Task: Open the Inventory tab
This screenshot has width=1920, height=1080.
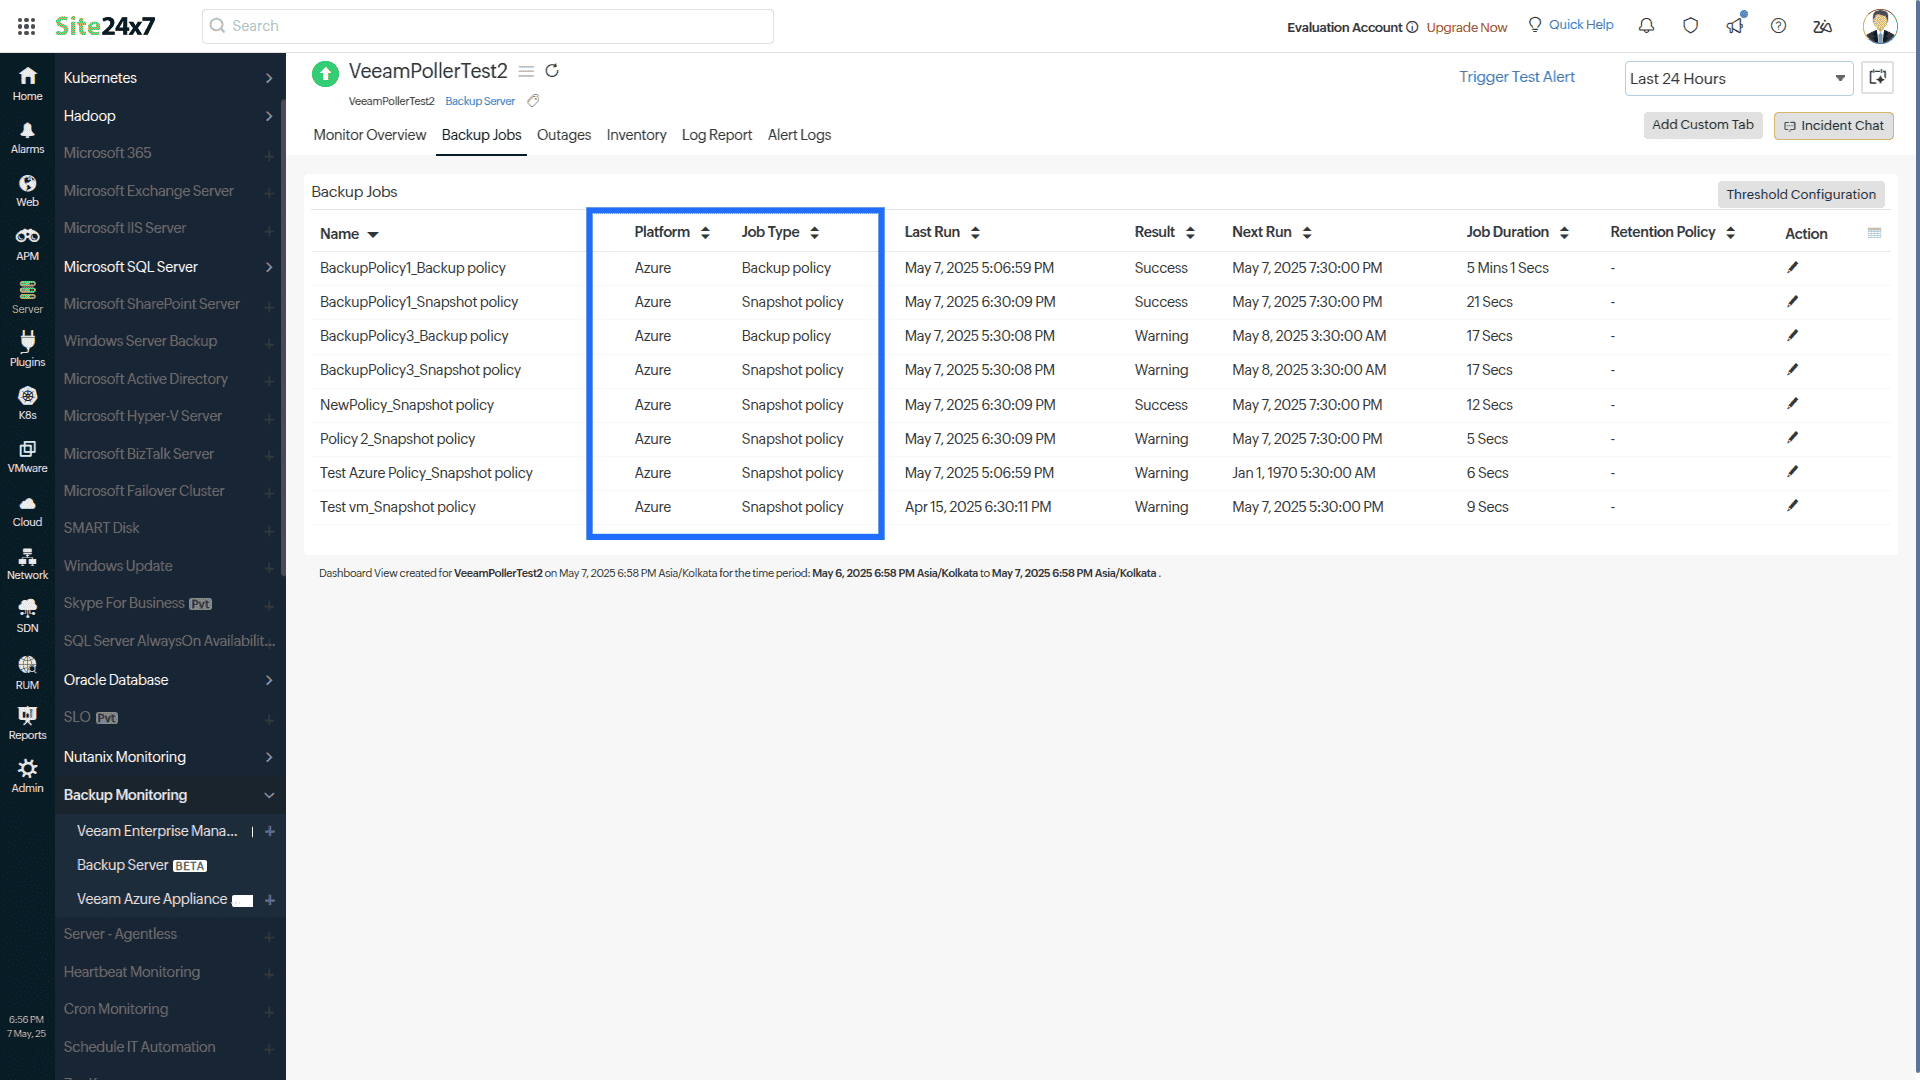Action: tap(636, 135)
